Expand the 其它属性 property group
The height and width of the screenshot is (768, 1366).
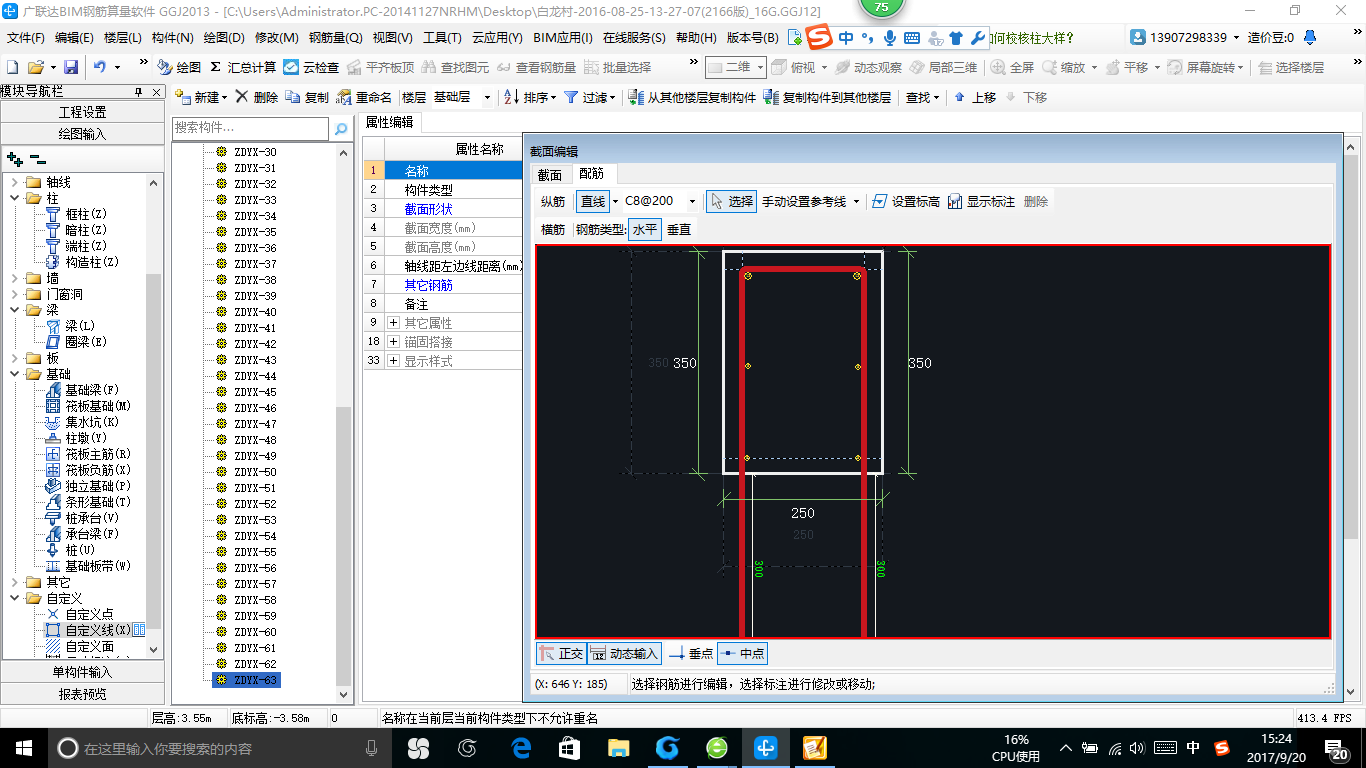pos(394,323)
